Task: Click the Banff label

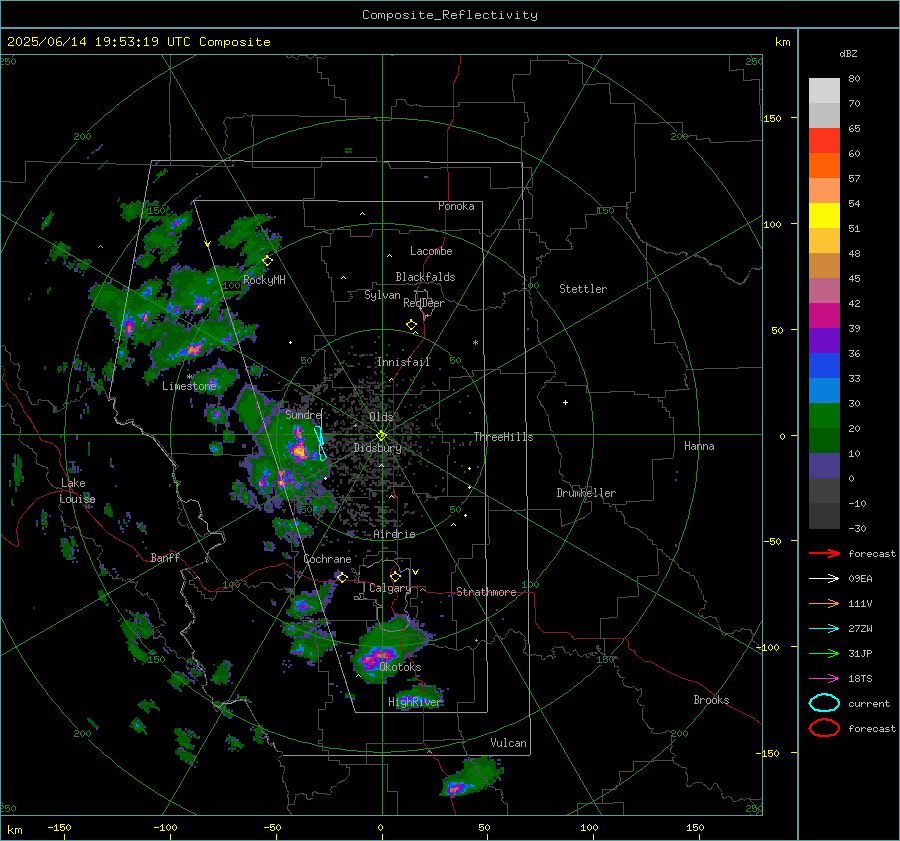Action: [165, 557]
